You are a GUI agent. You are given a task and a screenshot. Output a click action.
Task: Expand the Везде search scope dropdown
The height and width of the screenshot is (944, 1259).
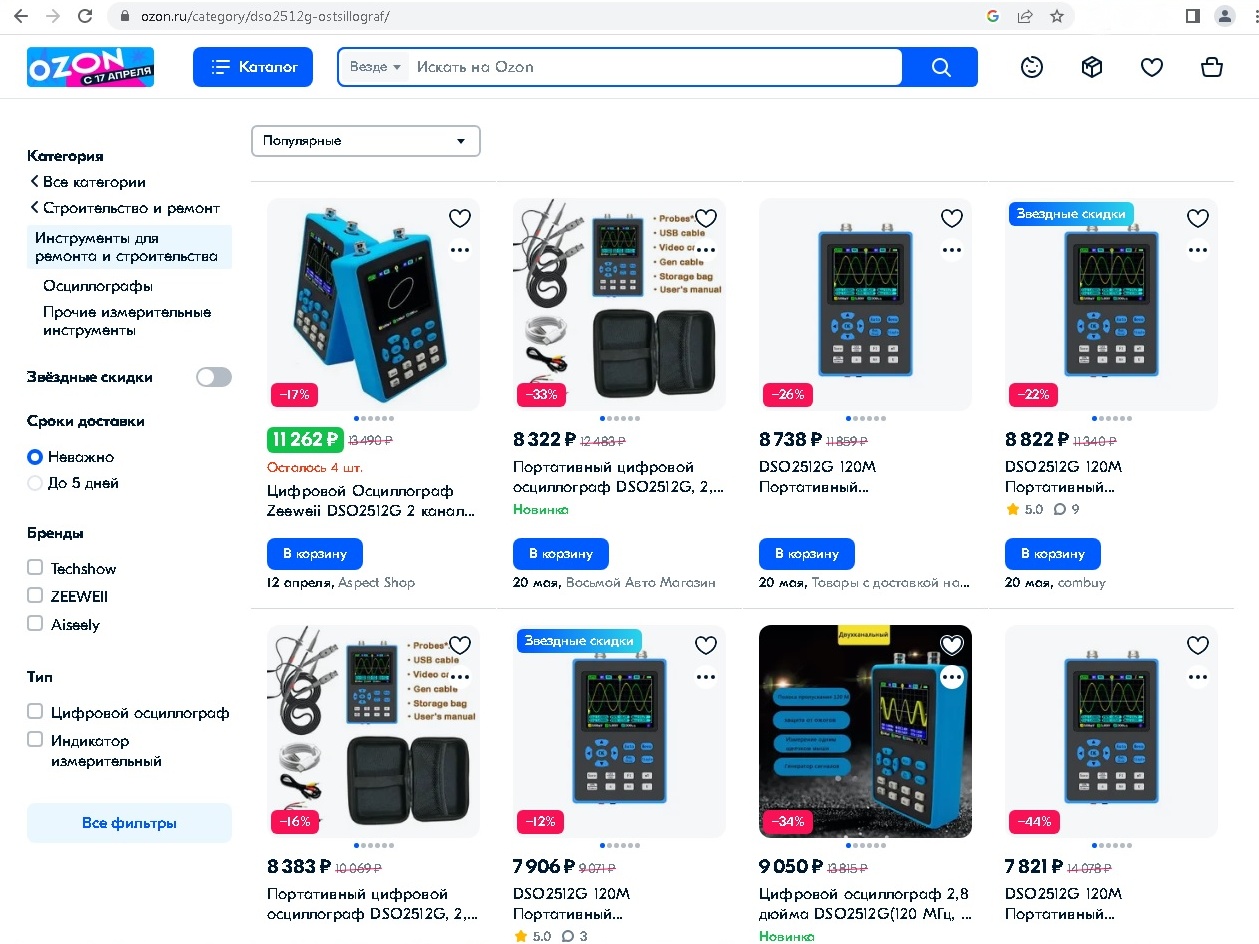pos(375,67)
